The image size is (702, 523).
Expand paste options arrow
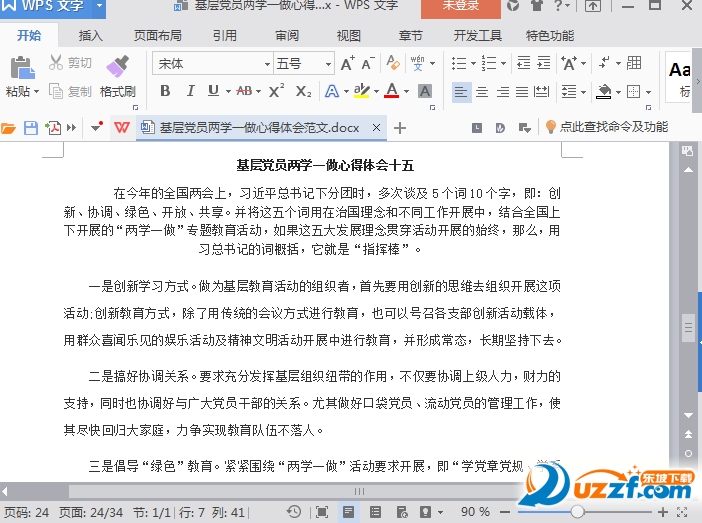point(36,91)
